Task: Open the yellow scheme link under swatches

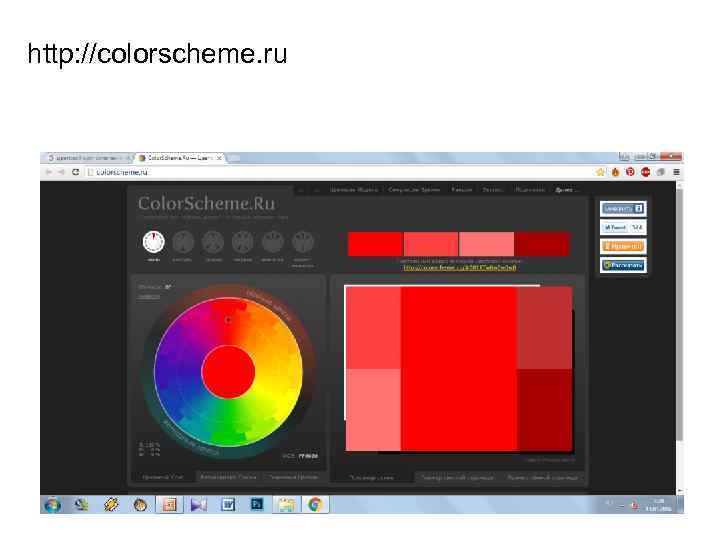Action: tap(460, 268)
